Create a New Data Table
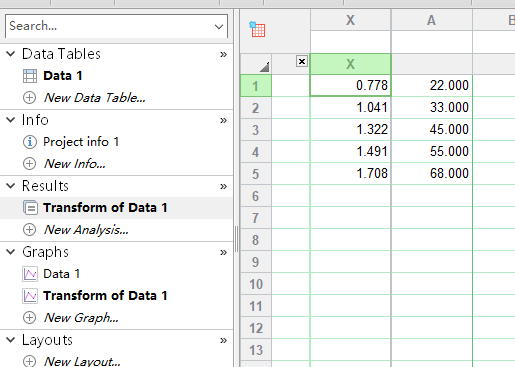The image size is (515, 367). tap(95, 98)
